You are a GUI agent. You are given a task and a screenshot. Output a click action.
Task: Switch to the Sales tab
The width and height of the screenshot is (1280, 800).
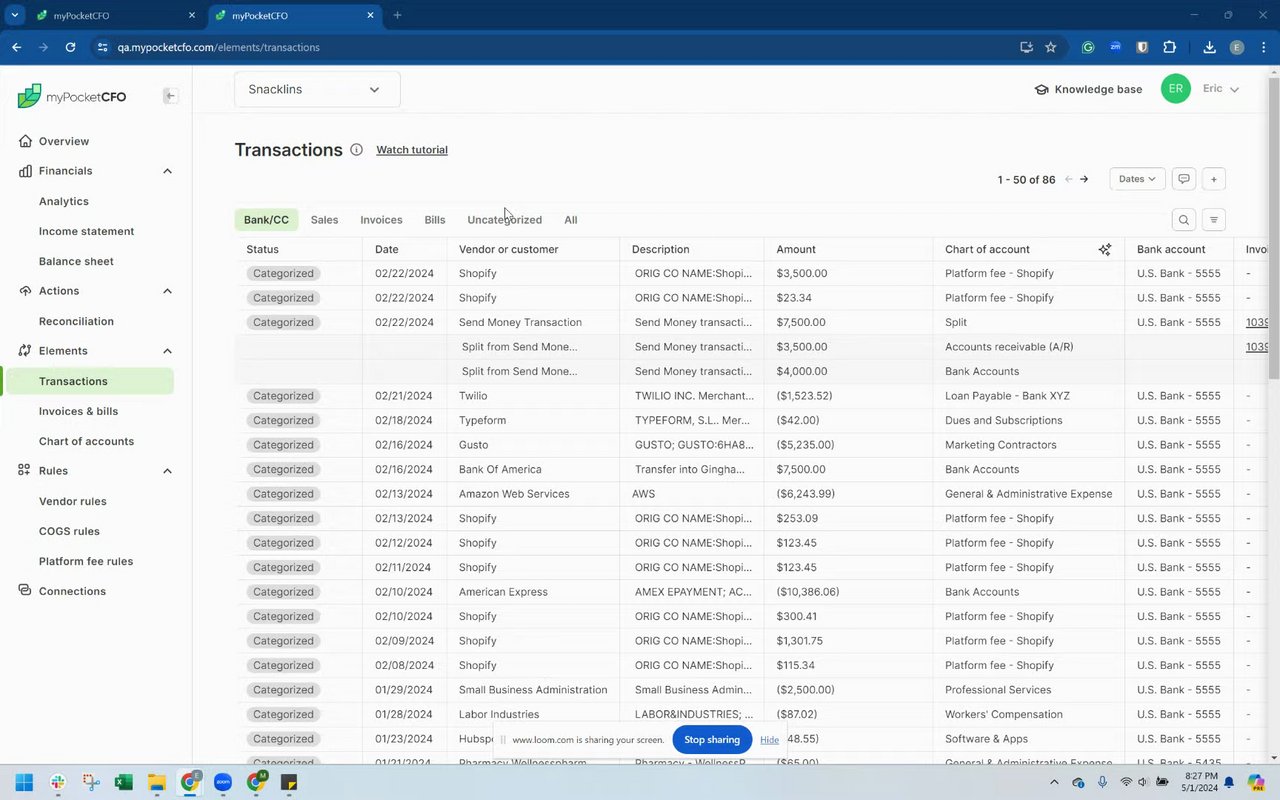tap(324, 220)
